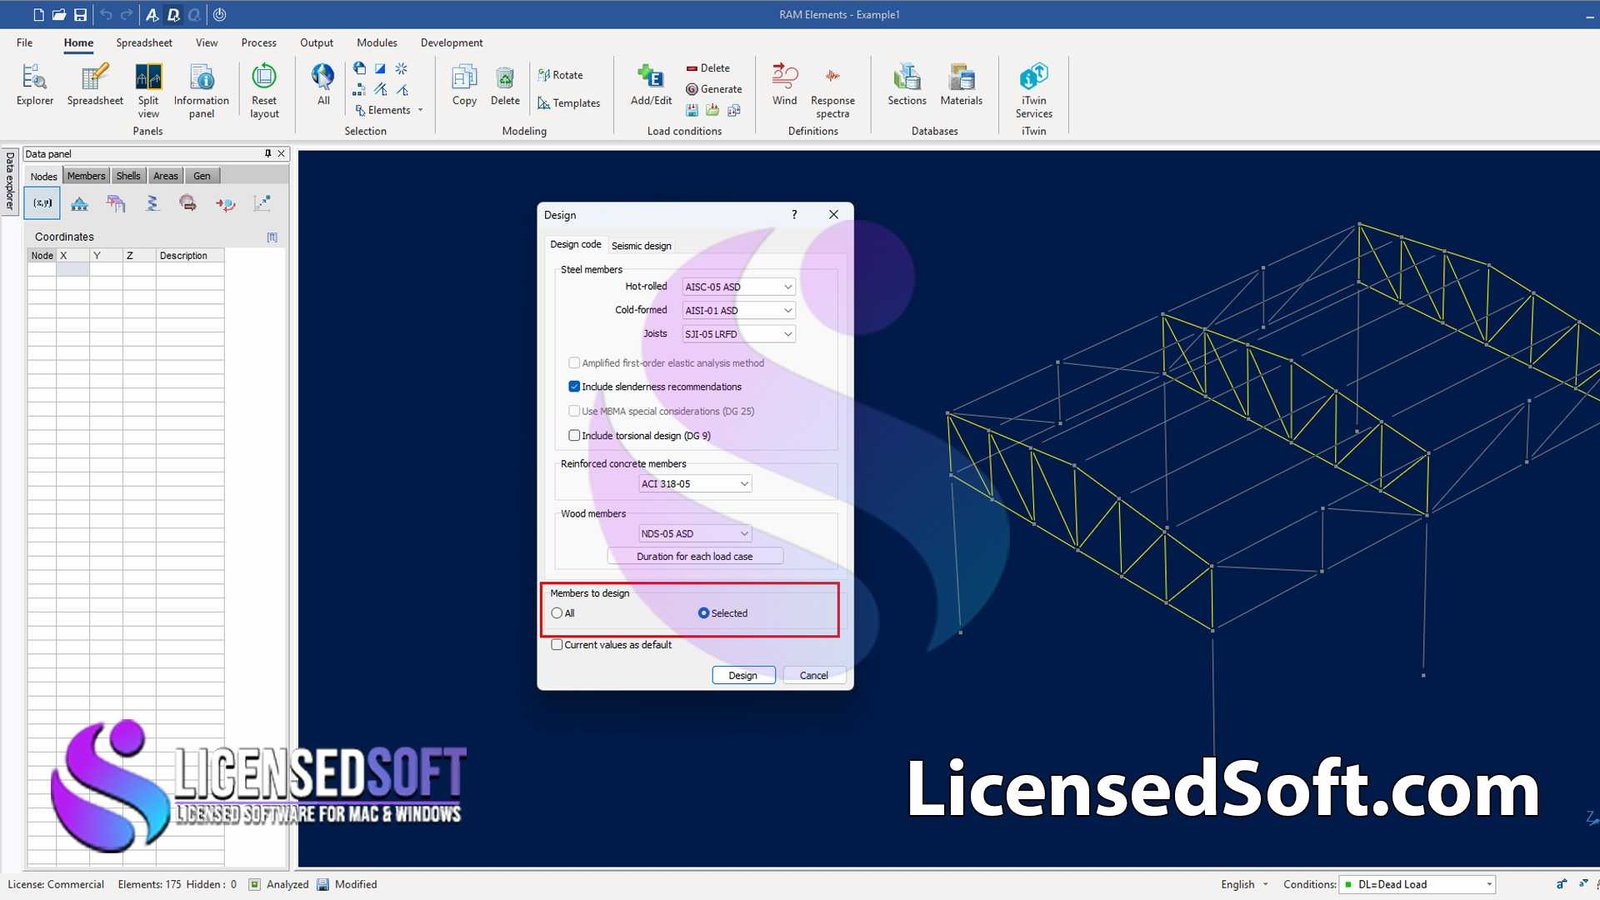Cancel the Design dialog
Viewport: 1600px width, 900px height.
814,675
